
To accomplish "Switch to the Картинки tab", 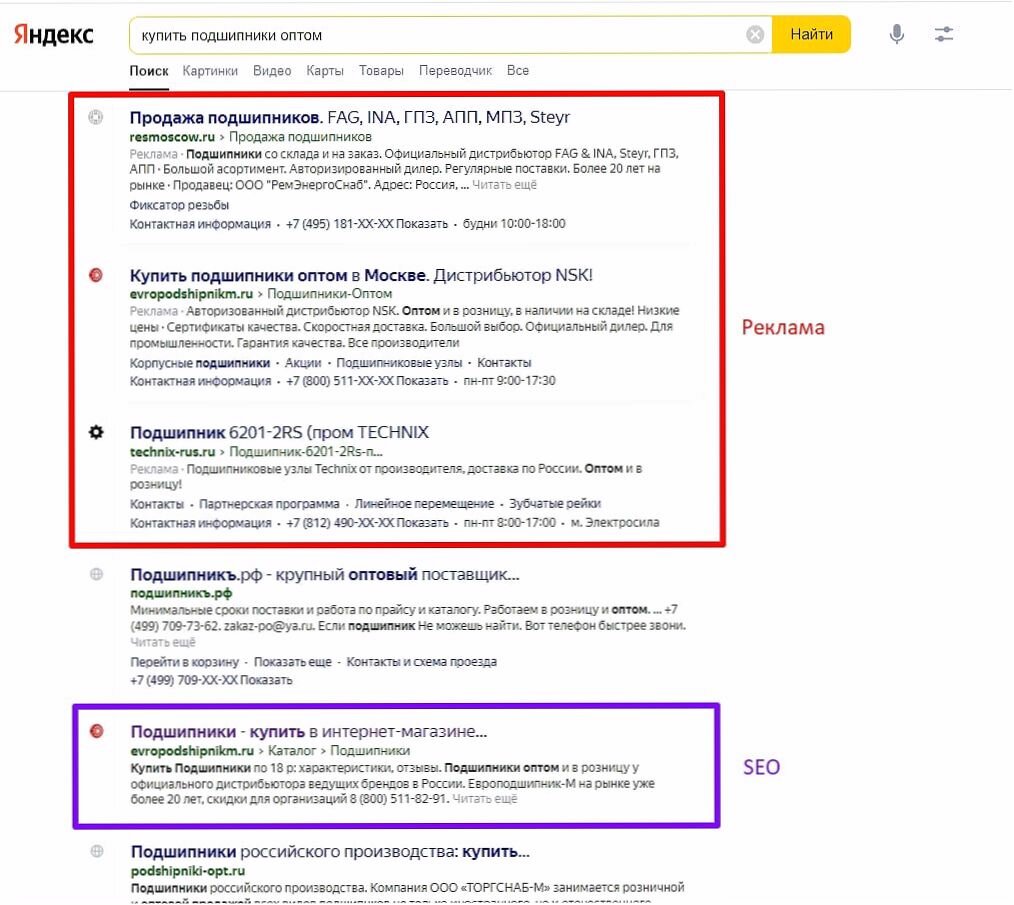I will point(210,71).
